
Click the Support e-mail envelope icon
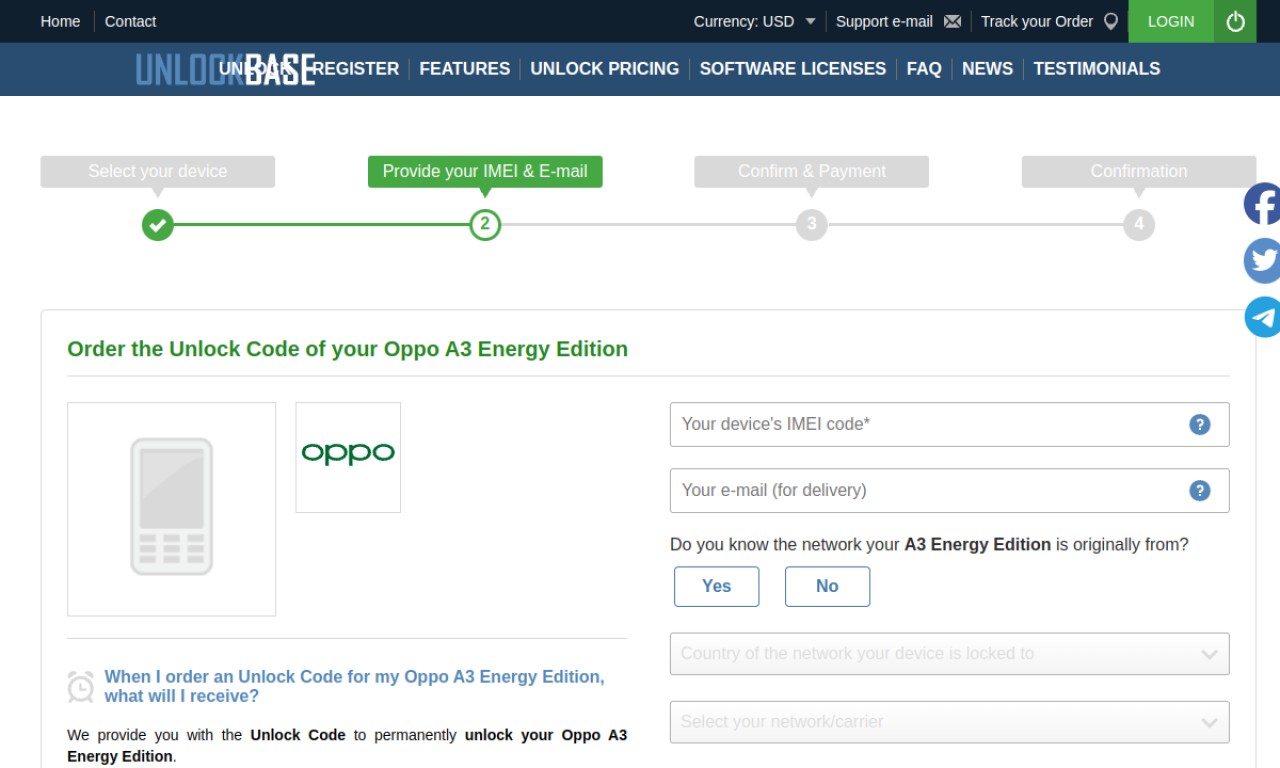(952, 21)
